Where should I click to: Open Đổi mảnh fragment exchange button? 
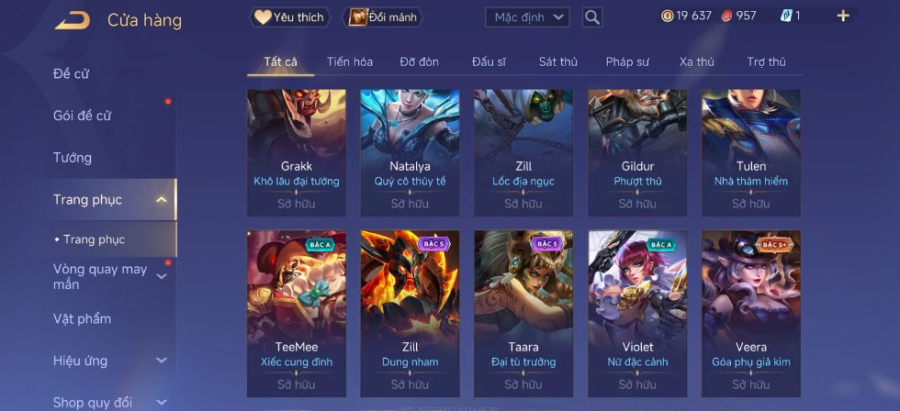[x=382, y=17]
